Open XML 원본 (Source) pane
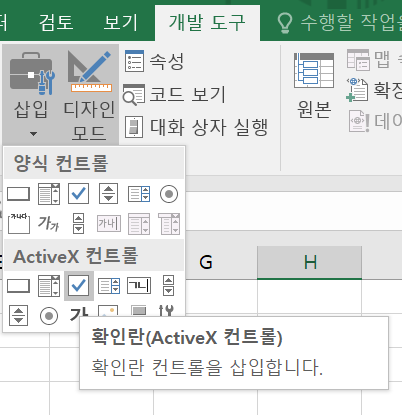The width and height of the screenshot is (402, 415). pos(314,86)
